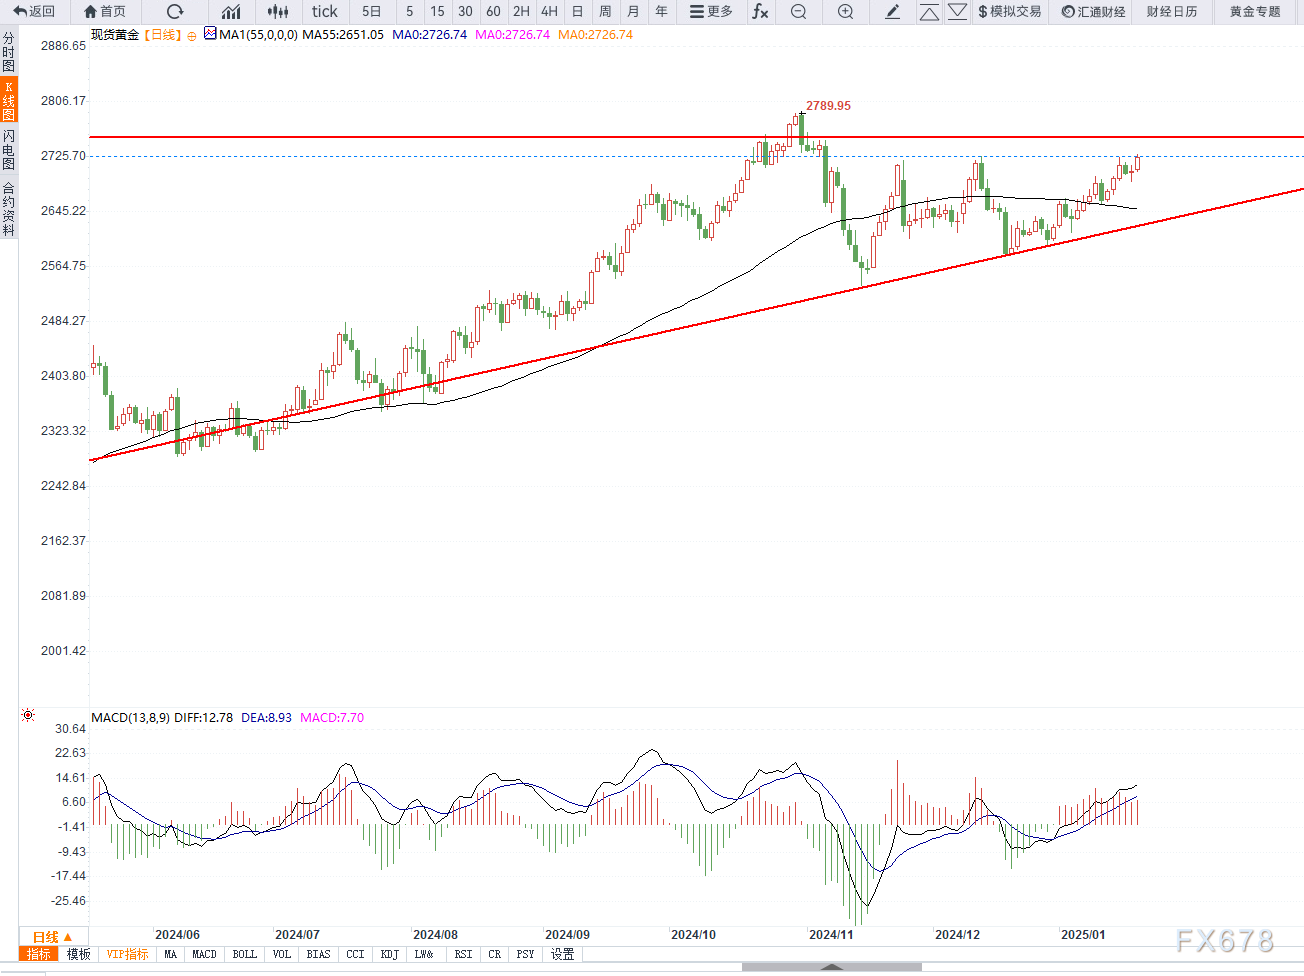Switch to line chart style icon

tap(231, 12)
